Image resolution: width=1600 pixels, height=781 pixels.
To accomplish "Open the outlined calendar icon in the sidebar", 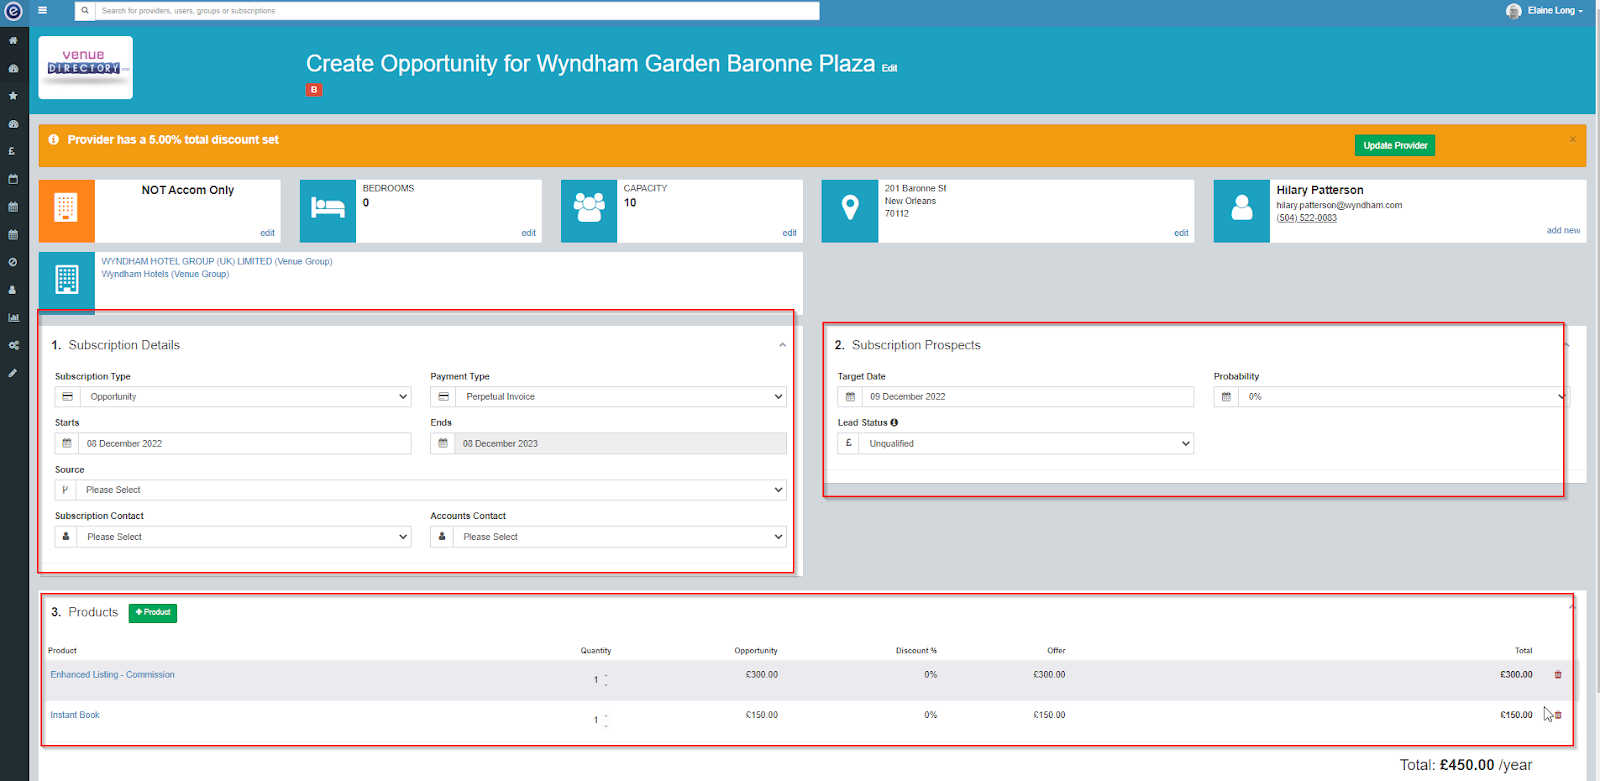I will 13,179.
